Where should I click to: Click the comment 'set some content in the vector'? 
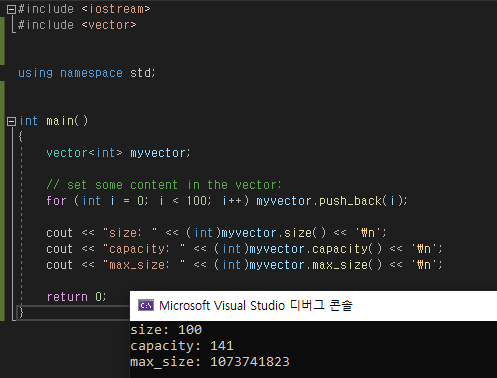164,185
